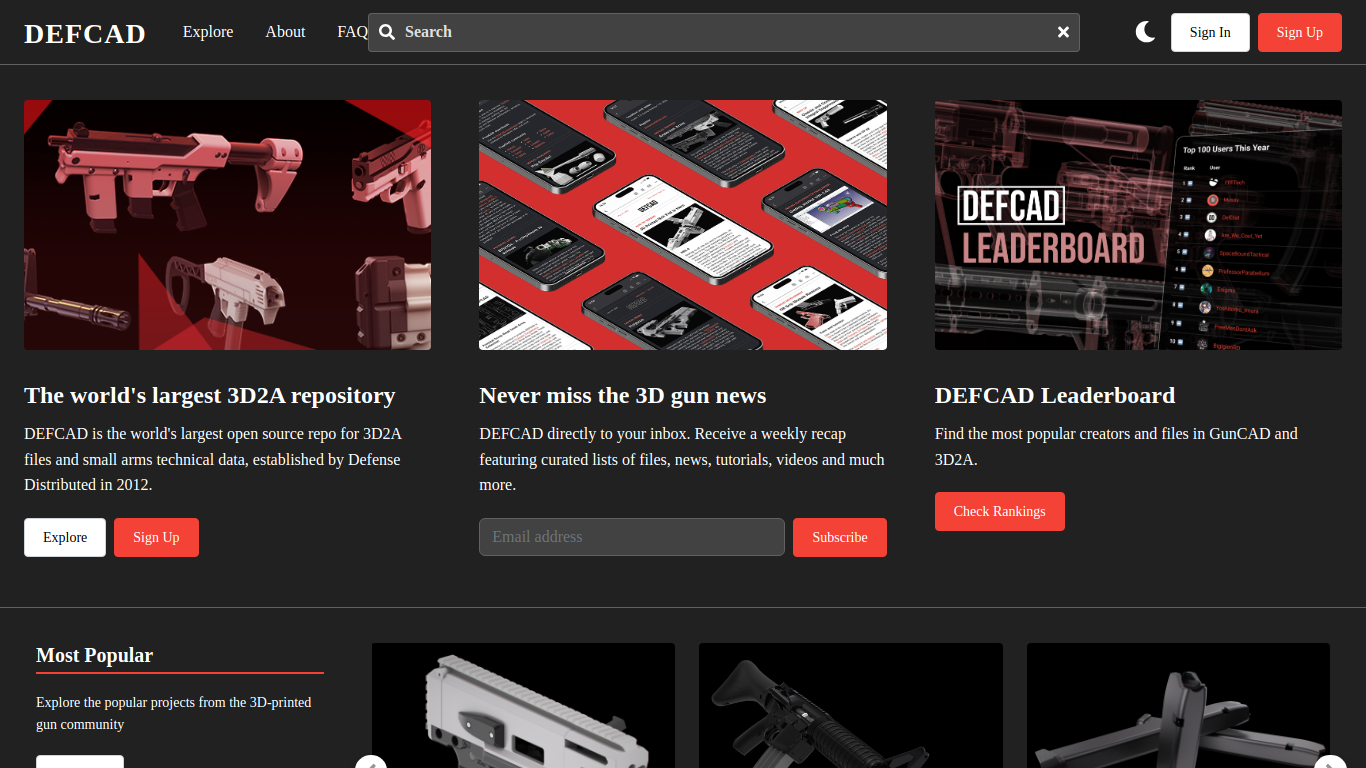The image size is (1366, 768).
Task: Open the magazines project card
Action: (1178, 705)
